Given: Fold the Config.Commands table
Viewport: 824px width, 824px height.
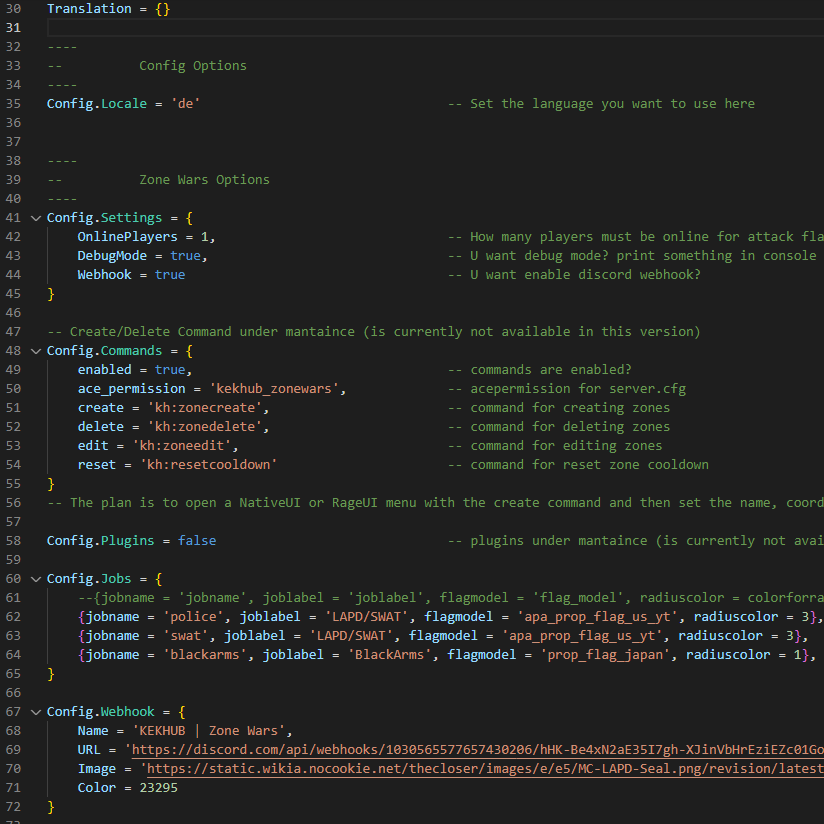Looking at the screenshot, I should [x=37, y=351].
